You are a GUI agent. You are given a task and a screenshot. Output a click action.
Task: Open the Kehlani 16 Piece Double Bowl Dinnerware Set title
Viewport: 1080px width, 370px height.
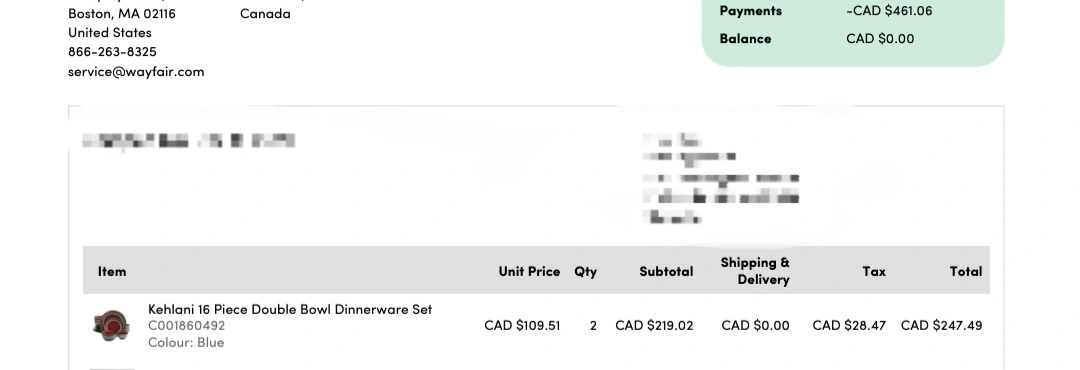[x=290, y=309]
